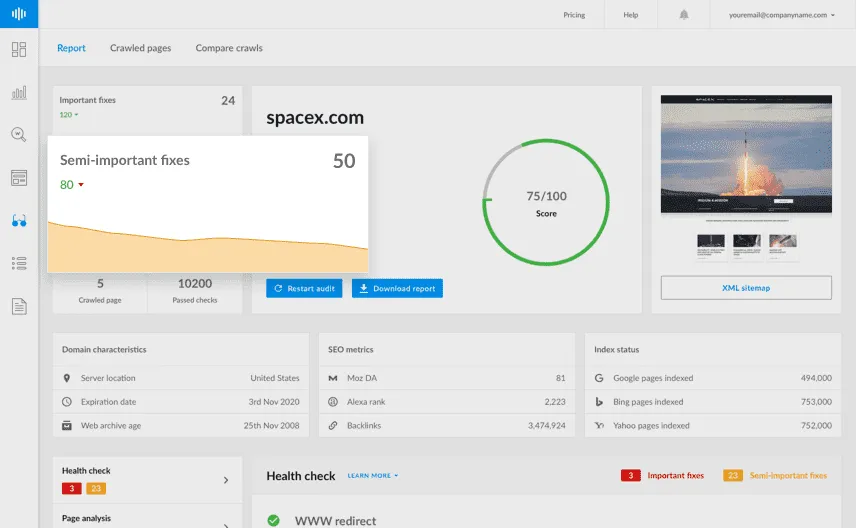The image size is (856, 528).
Task: Click the Semi-important fixes count 50
Action: click(x=344, y=161)
